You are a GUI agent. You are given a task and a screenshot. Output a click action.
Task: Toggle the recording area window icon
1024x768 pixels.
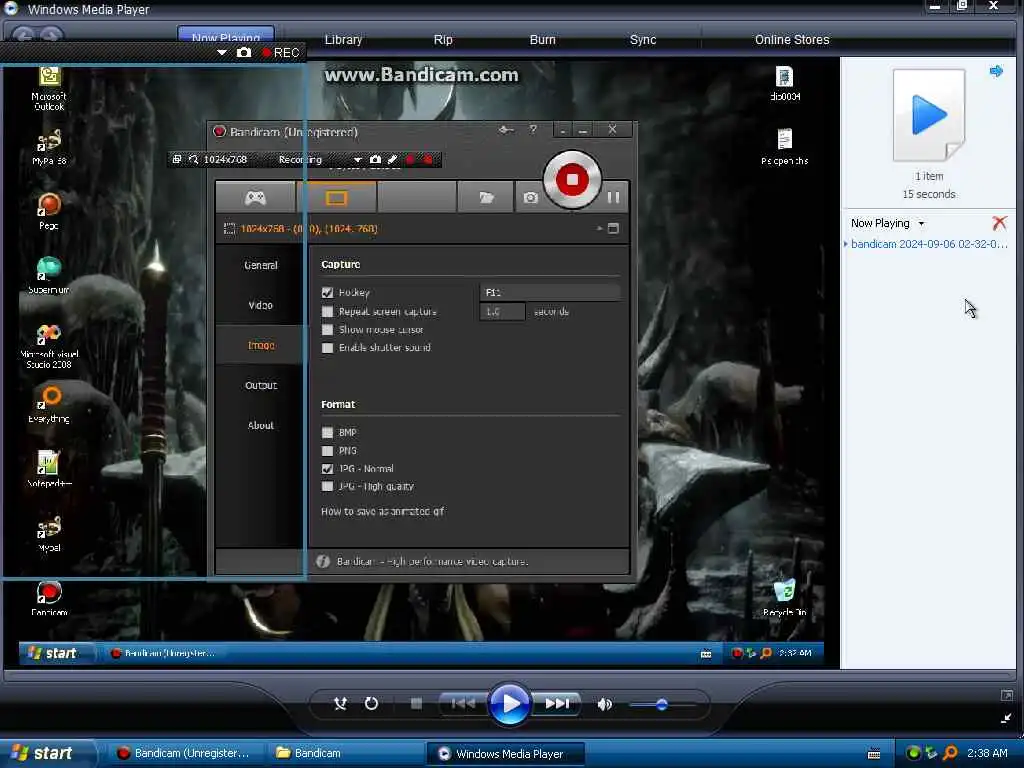(x=176, y=159)
